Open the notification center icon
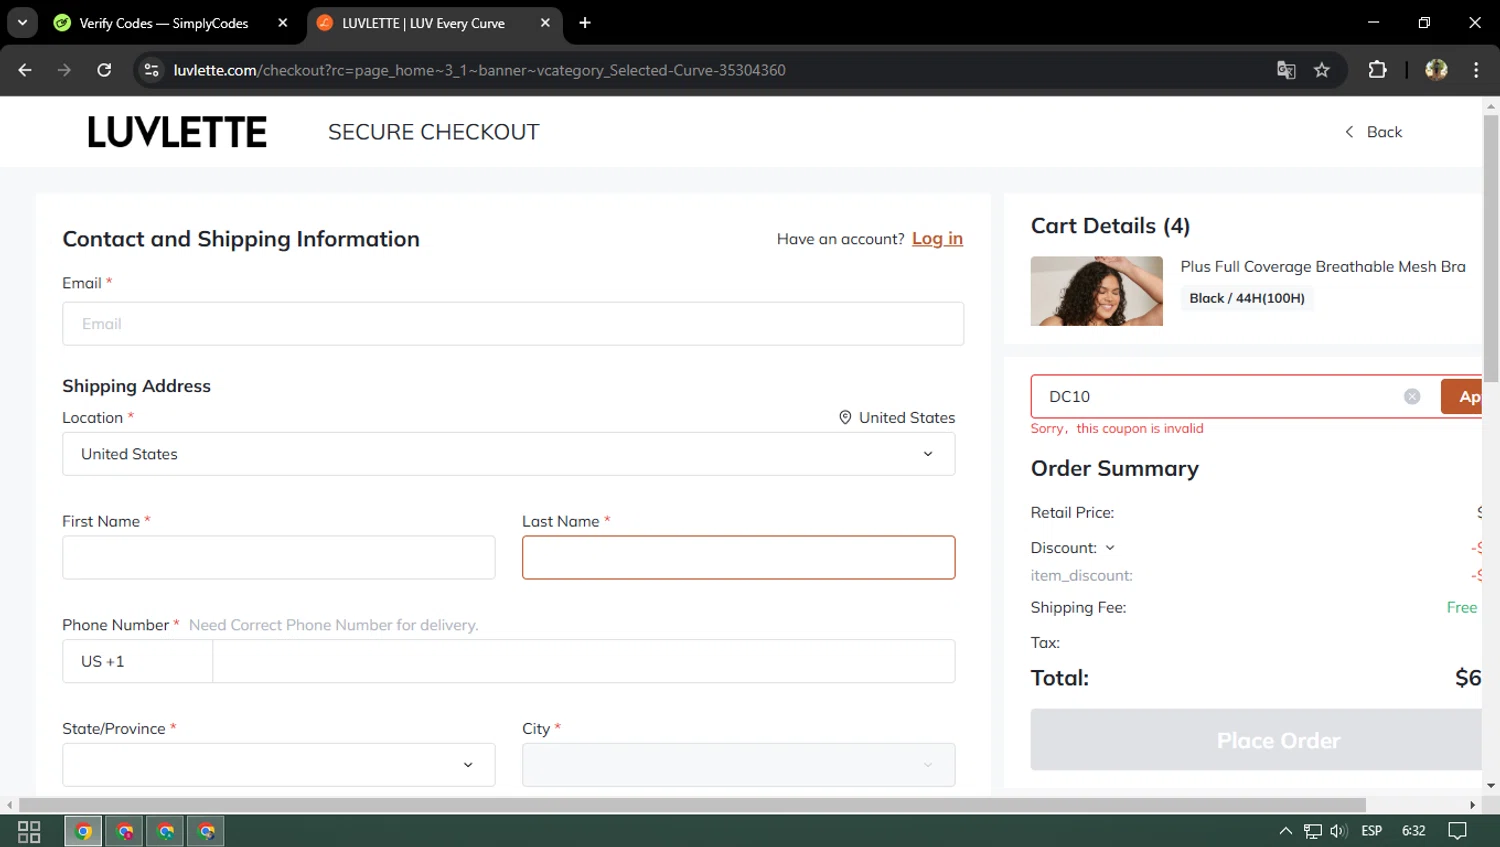Viewport: 1500px width, 847px height. pos(1458,831)
